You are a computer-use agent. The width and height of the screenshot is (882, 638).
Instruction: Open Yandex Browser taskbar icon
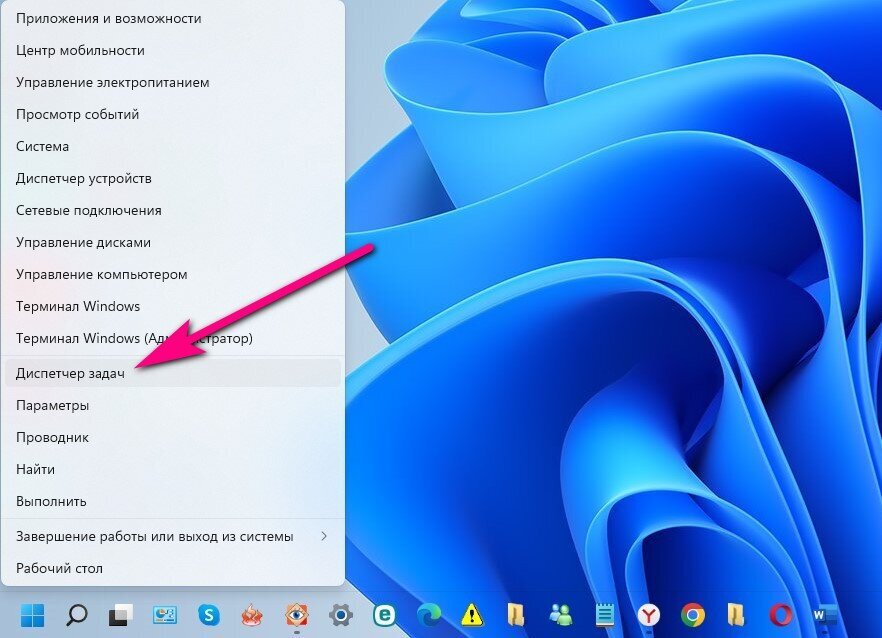coord(649,615)
